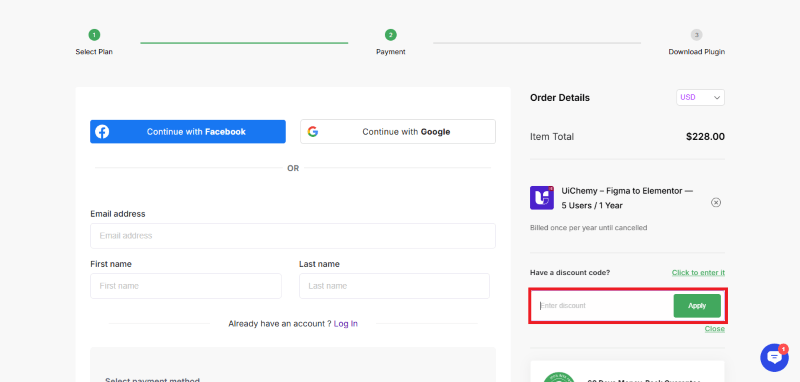
Task: Focus the Email address field
Action: [293, 236]
